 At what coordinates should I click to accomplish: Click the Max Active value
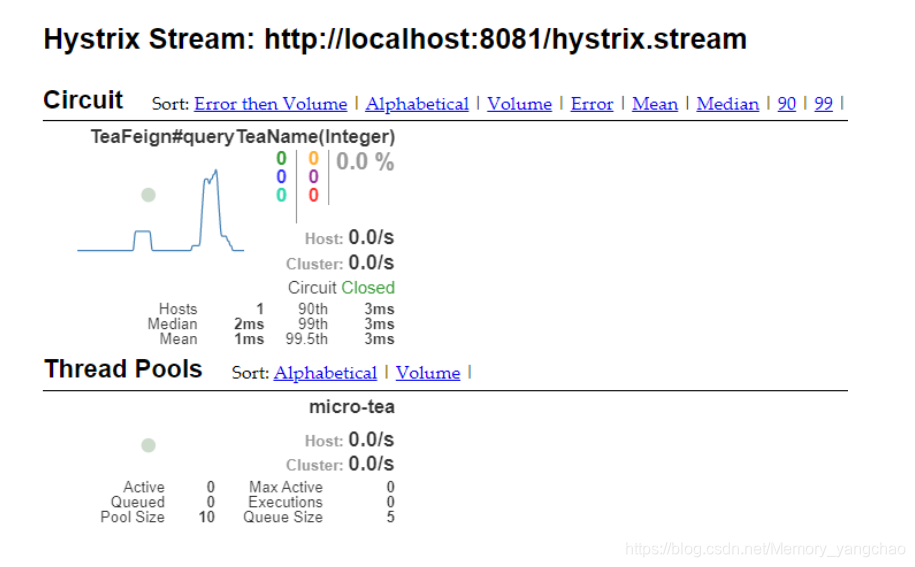[390, 486]
